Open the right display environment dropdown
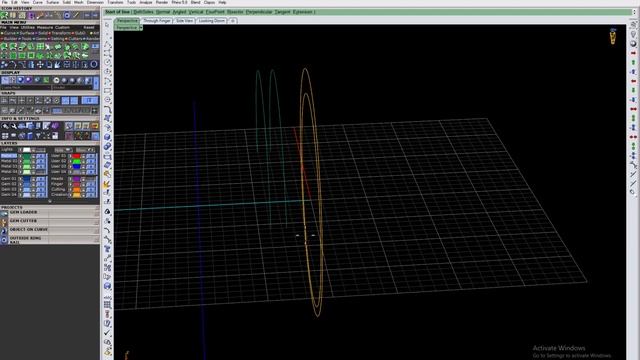Screen dimensions: 640x360 click(72, 87)
